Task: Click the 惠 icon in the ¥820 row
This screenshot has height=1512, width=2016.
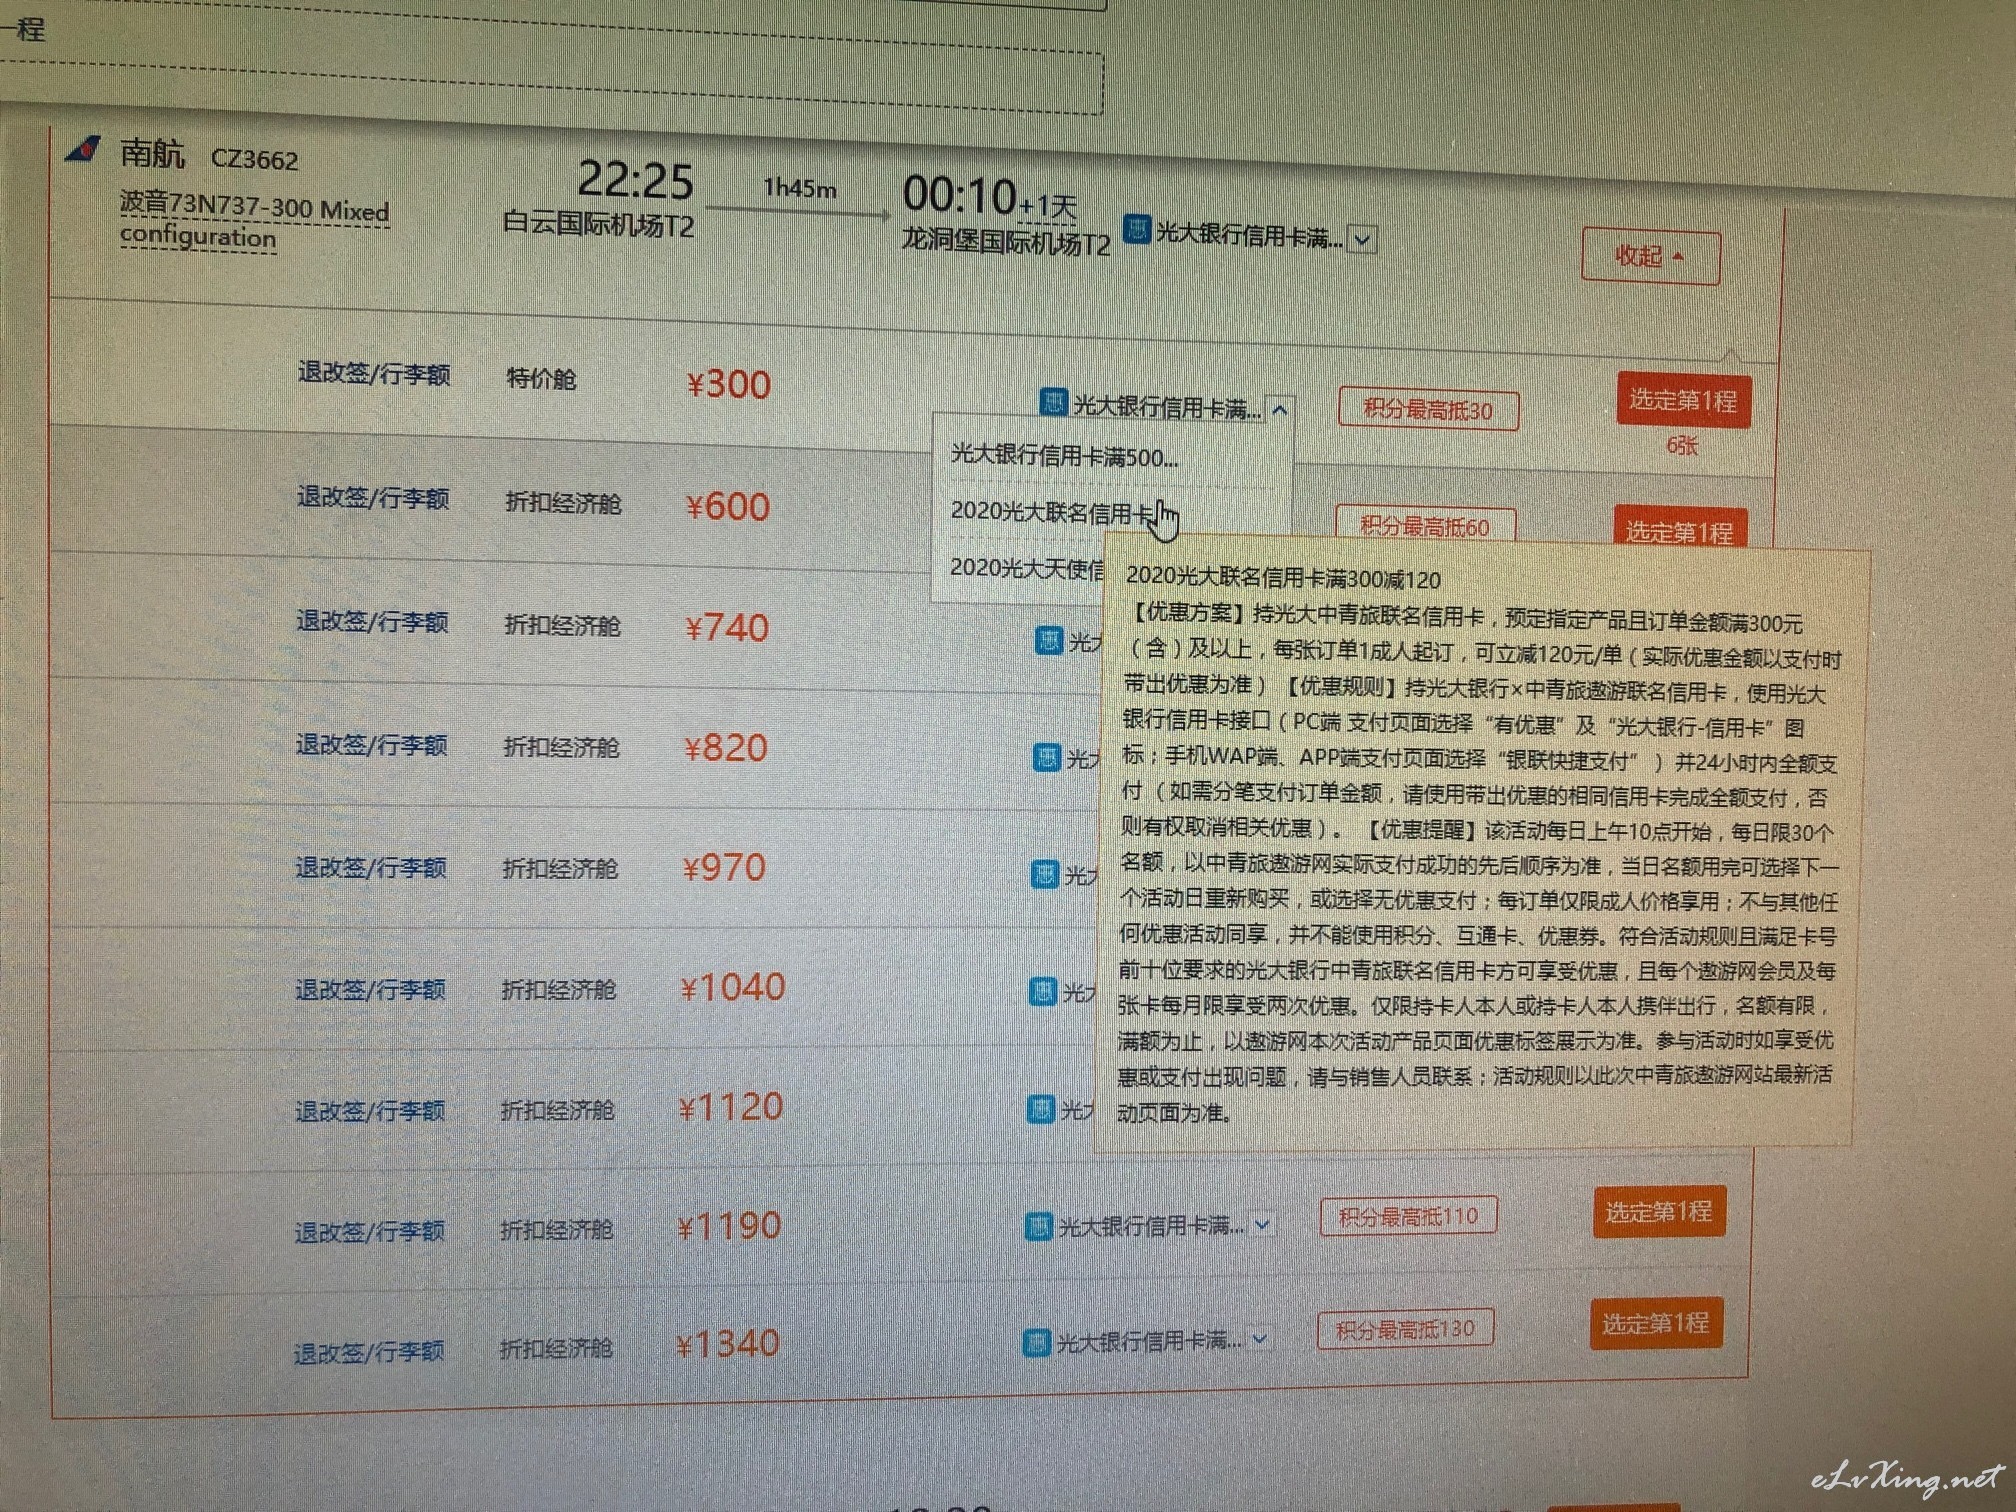Action: tap(1046, 757)
